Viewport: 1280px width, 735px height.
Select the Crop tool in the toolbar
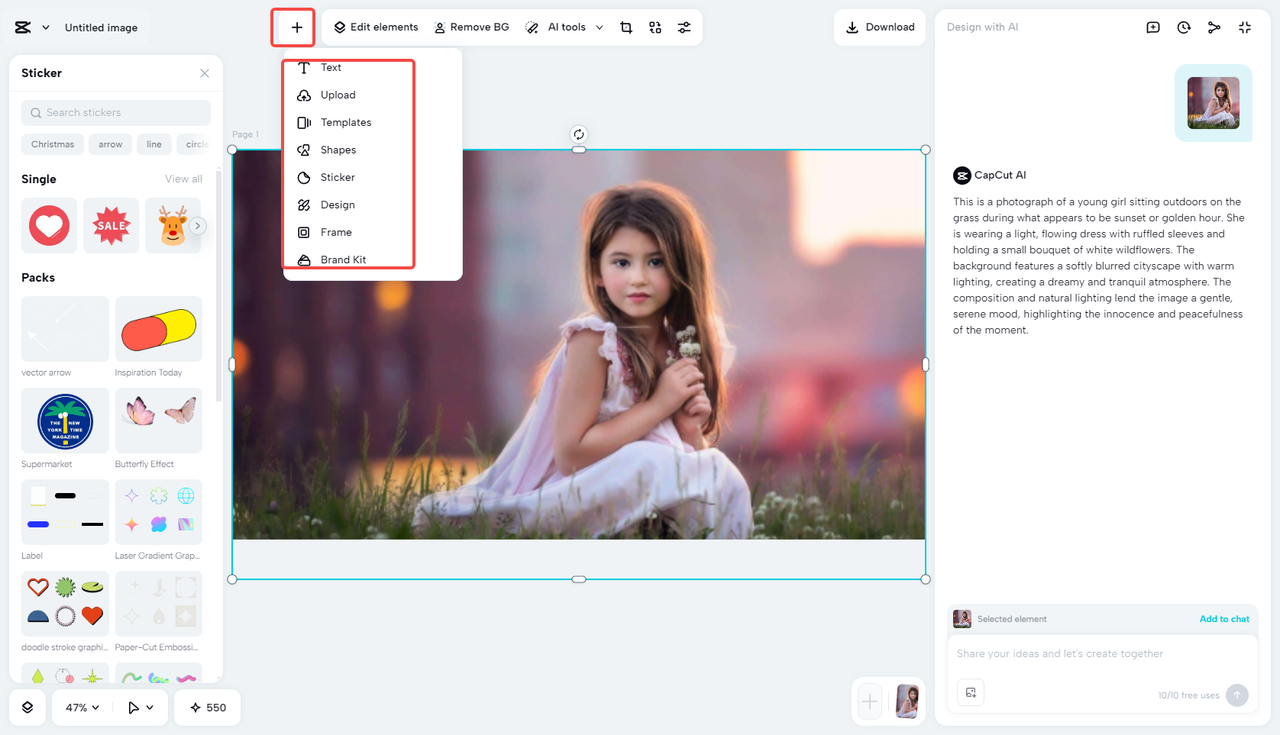coord(626,27)
